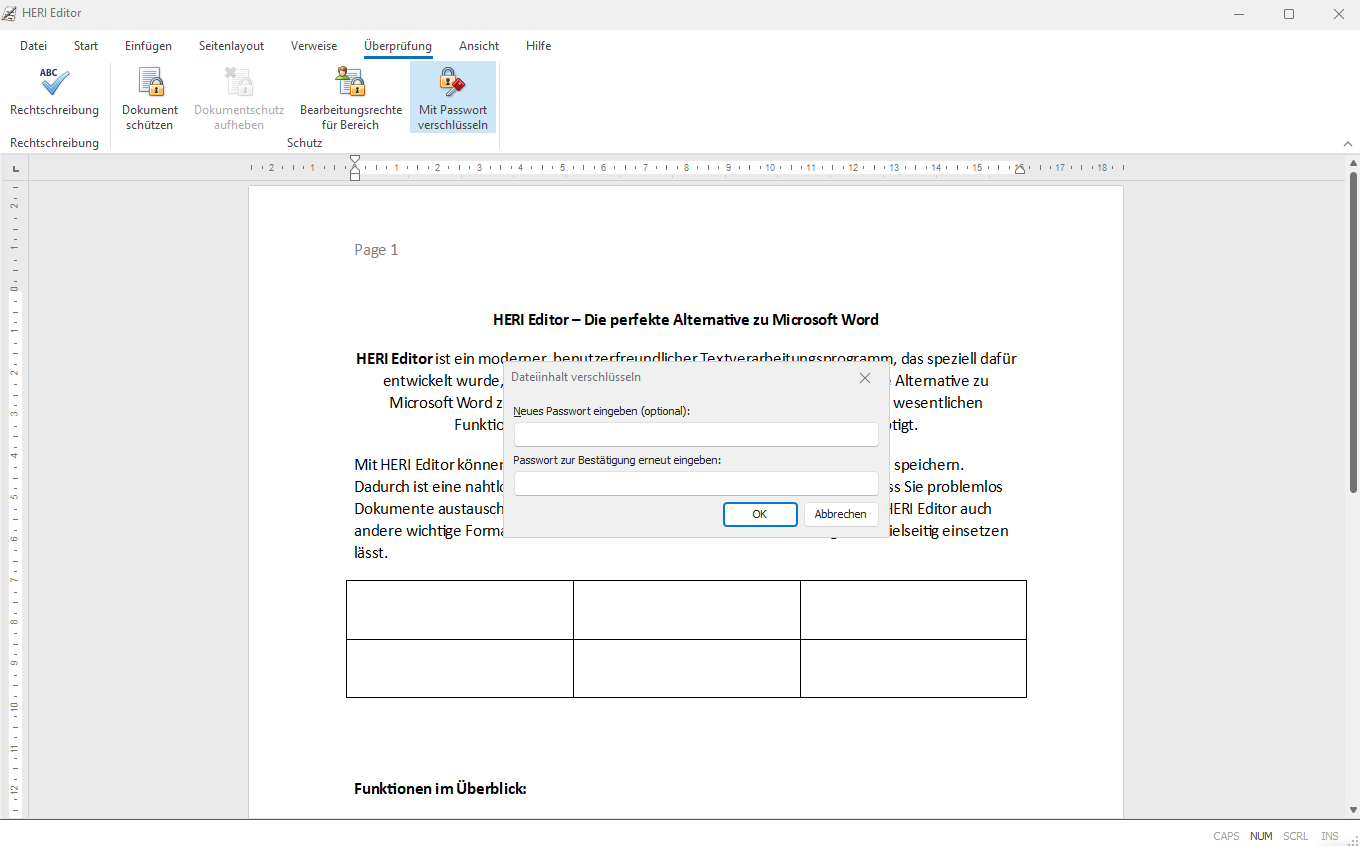
Task: Open Bearbeitungsrechte für Bereich
Action: (350, 82)
